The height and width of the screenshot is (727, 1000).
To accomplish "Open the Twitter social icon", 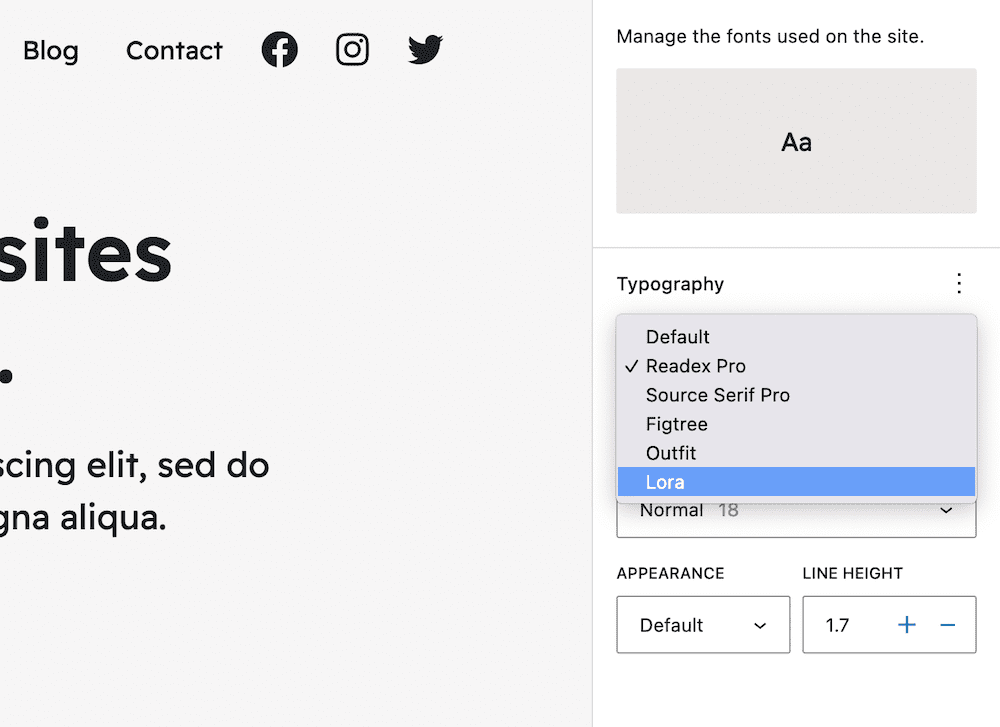I will tap(424, 49).
